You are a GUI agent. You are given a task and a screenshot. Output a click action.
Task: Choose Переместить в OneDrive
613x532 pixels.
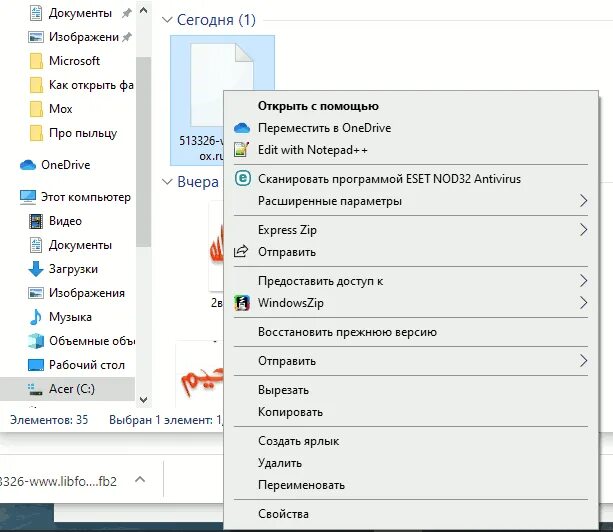[x=410, y=128]
